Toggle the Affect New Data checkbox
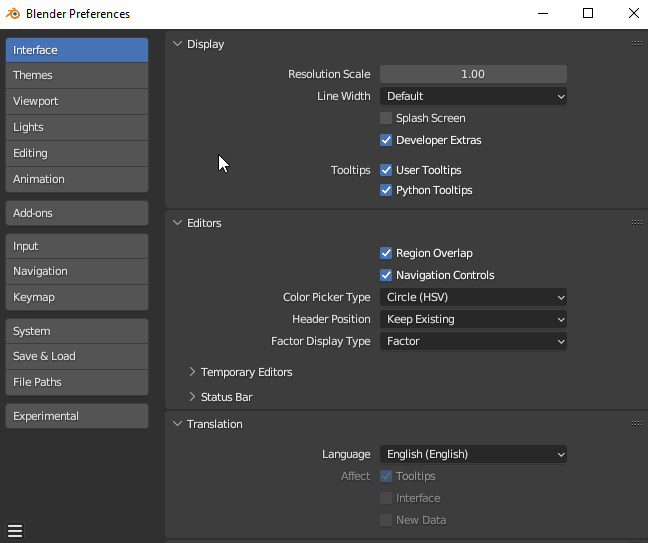The width and height of the screenshot is (648, 543). [x=386, y=520]
